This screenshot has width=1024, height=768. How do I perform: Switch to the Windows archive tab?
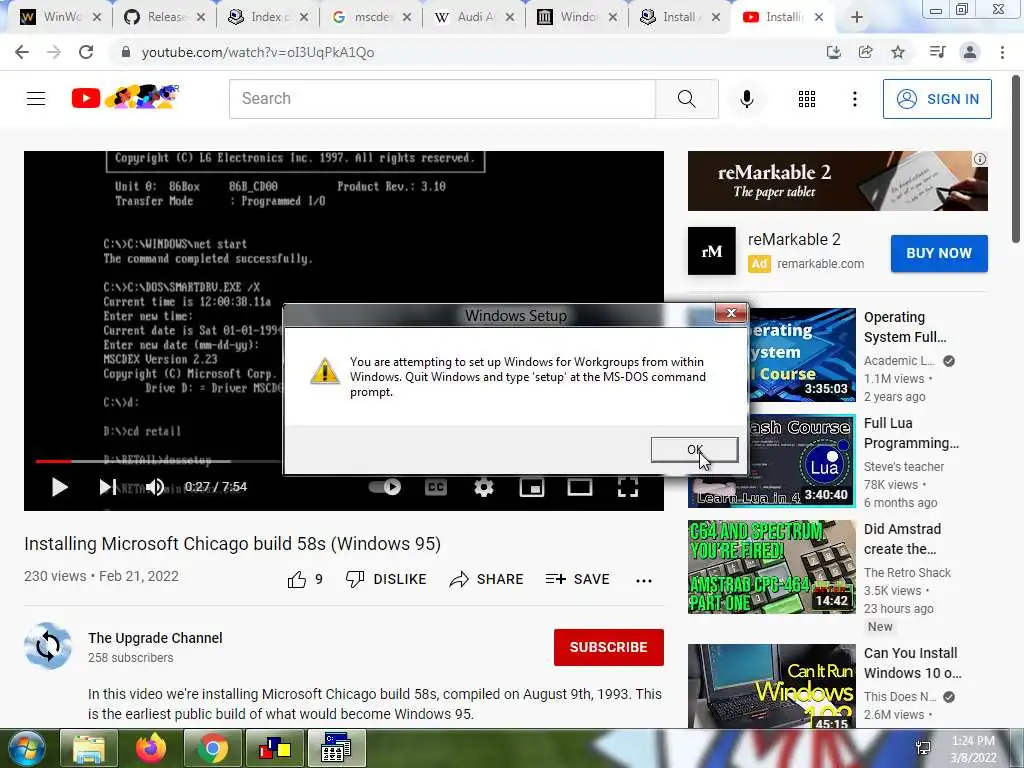577,17
